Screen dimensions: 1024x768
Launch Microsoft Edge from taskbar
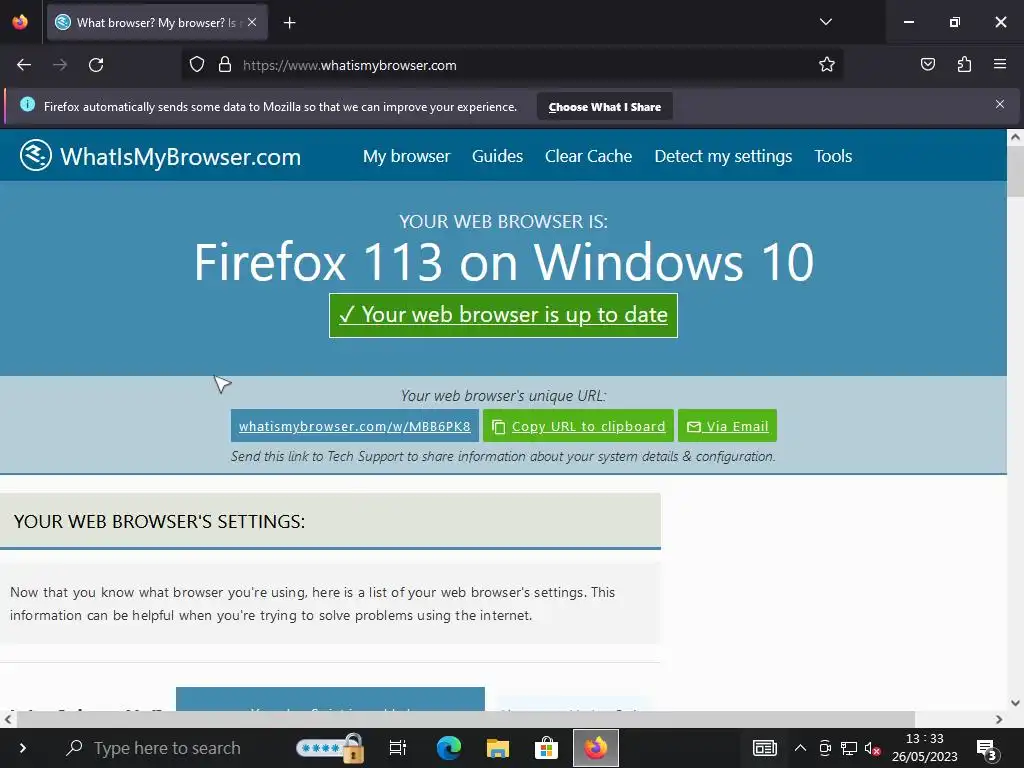(448, 748)
